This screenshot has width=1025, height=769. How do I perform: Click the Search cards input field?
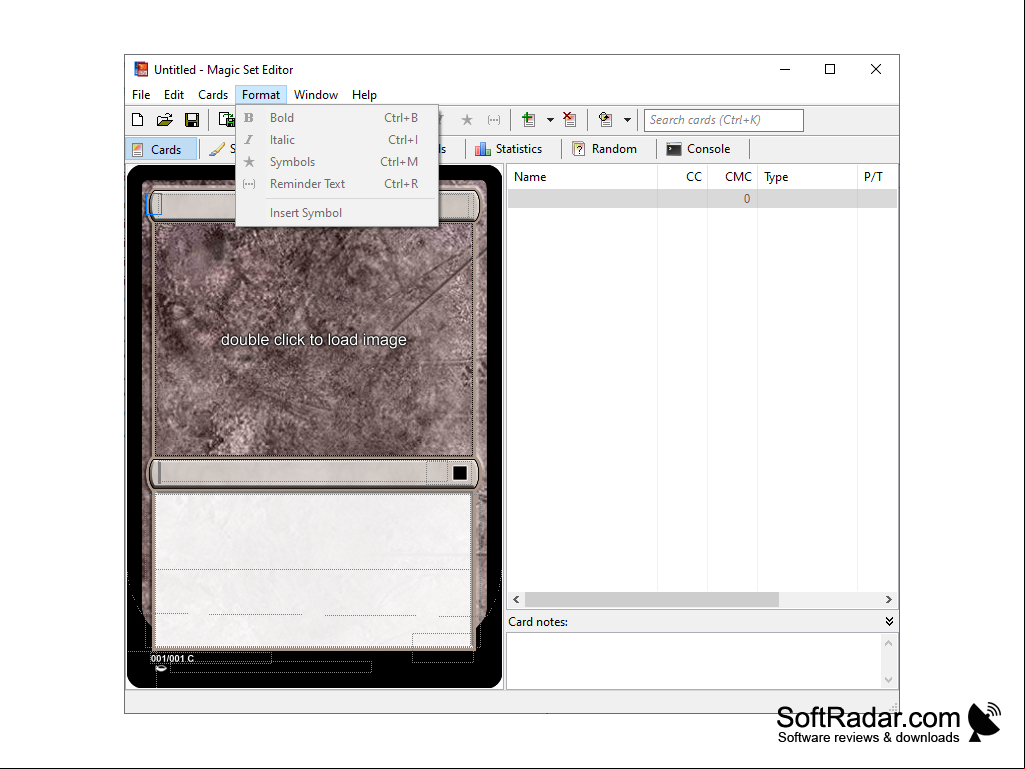point(724,120)
